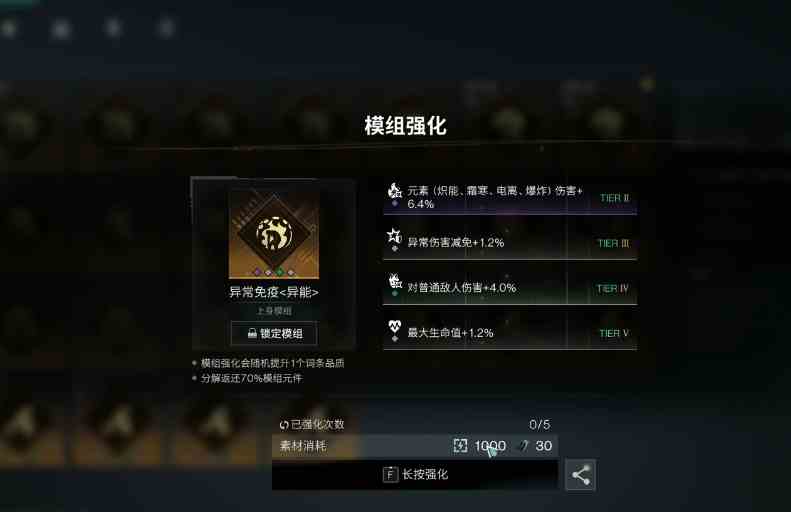The height and width of the screenshot is (512, 791).
Task: Click the share icon button
Action: pos(580,475)
